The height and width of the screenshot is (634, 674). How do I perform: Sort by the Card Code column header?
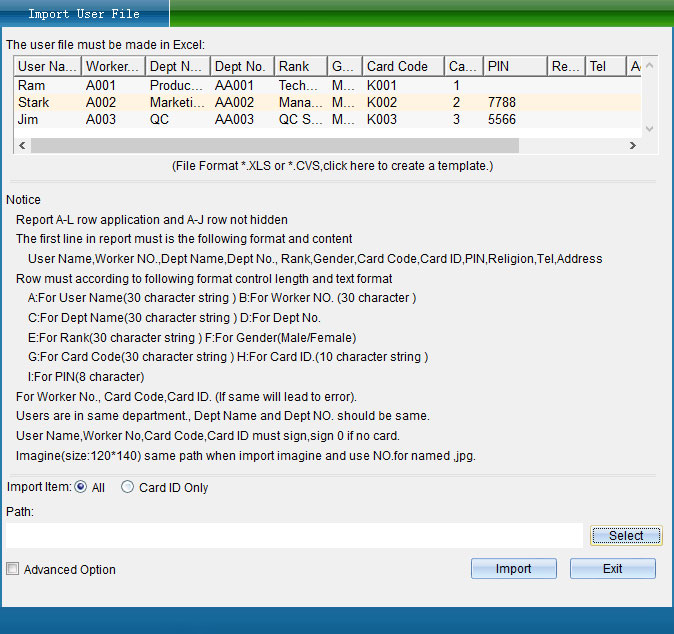click(x=401, y=67)
